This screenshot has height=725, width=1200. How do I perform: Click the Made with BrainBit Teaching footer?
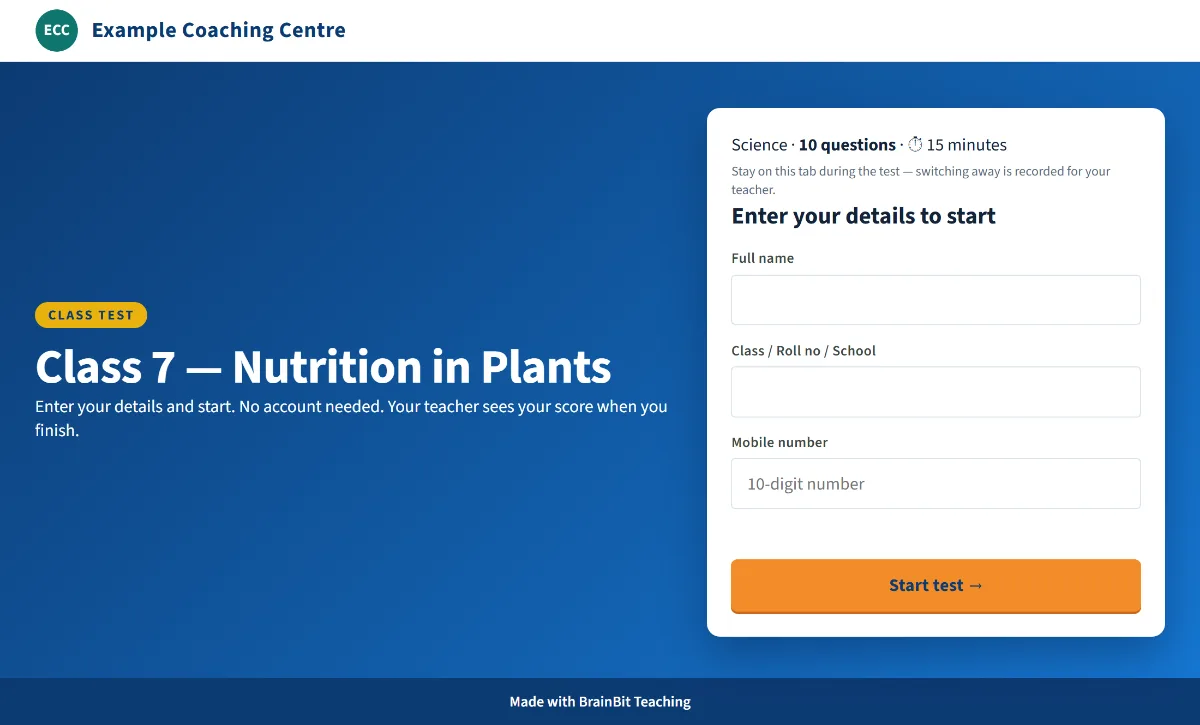[x=600, y=702]
